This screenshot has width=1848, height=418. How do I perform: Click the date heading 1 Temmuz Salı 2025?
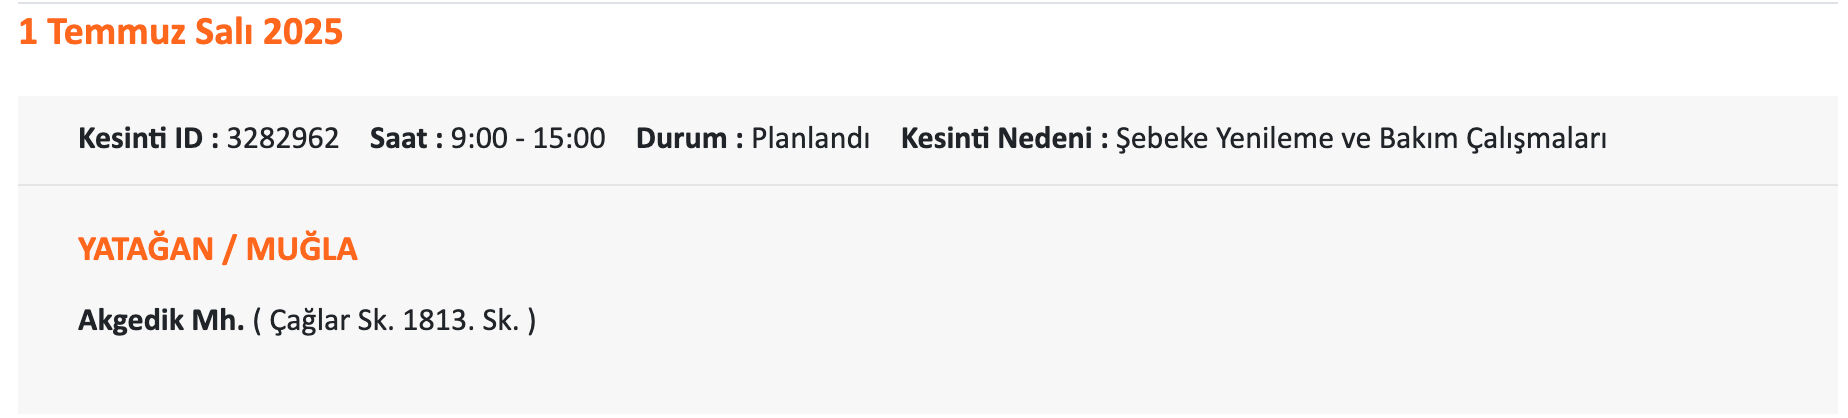point(180,32)
